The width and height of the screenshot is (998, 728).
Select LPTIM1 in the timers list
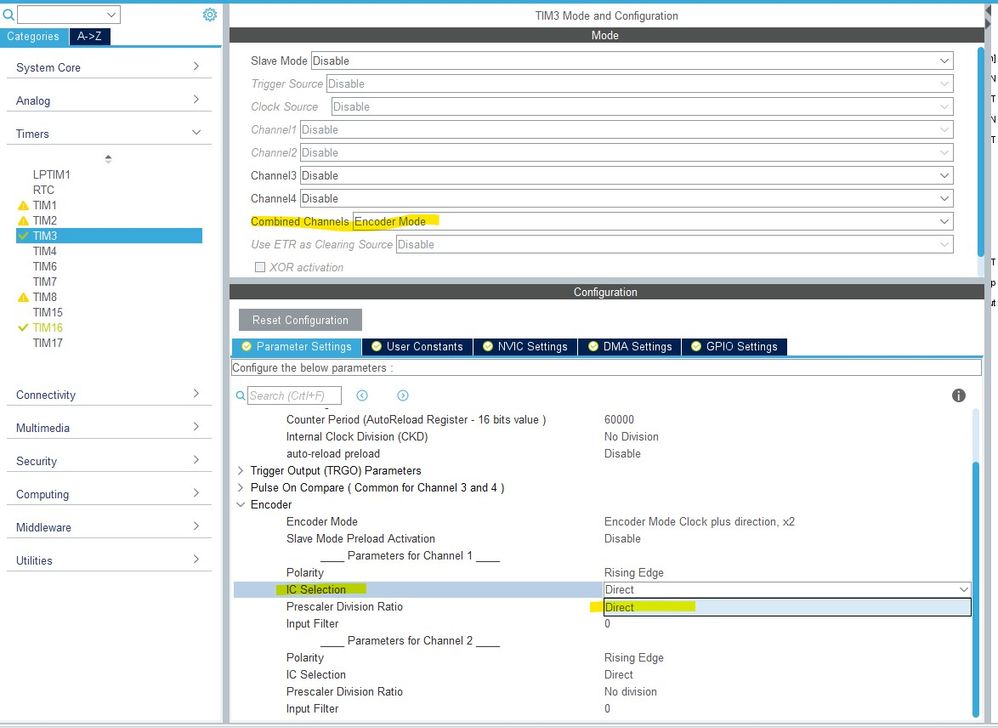point(52,174)
